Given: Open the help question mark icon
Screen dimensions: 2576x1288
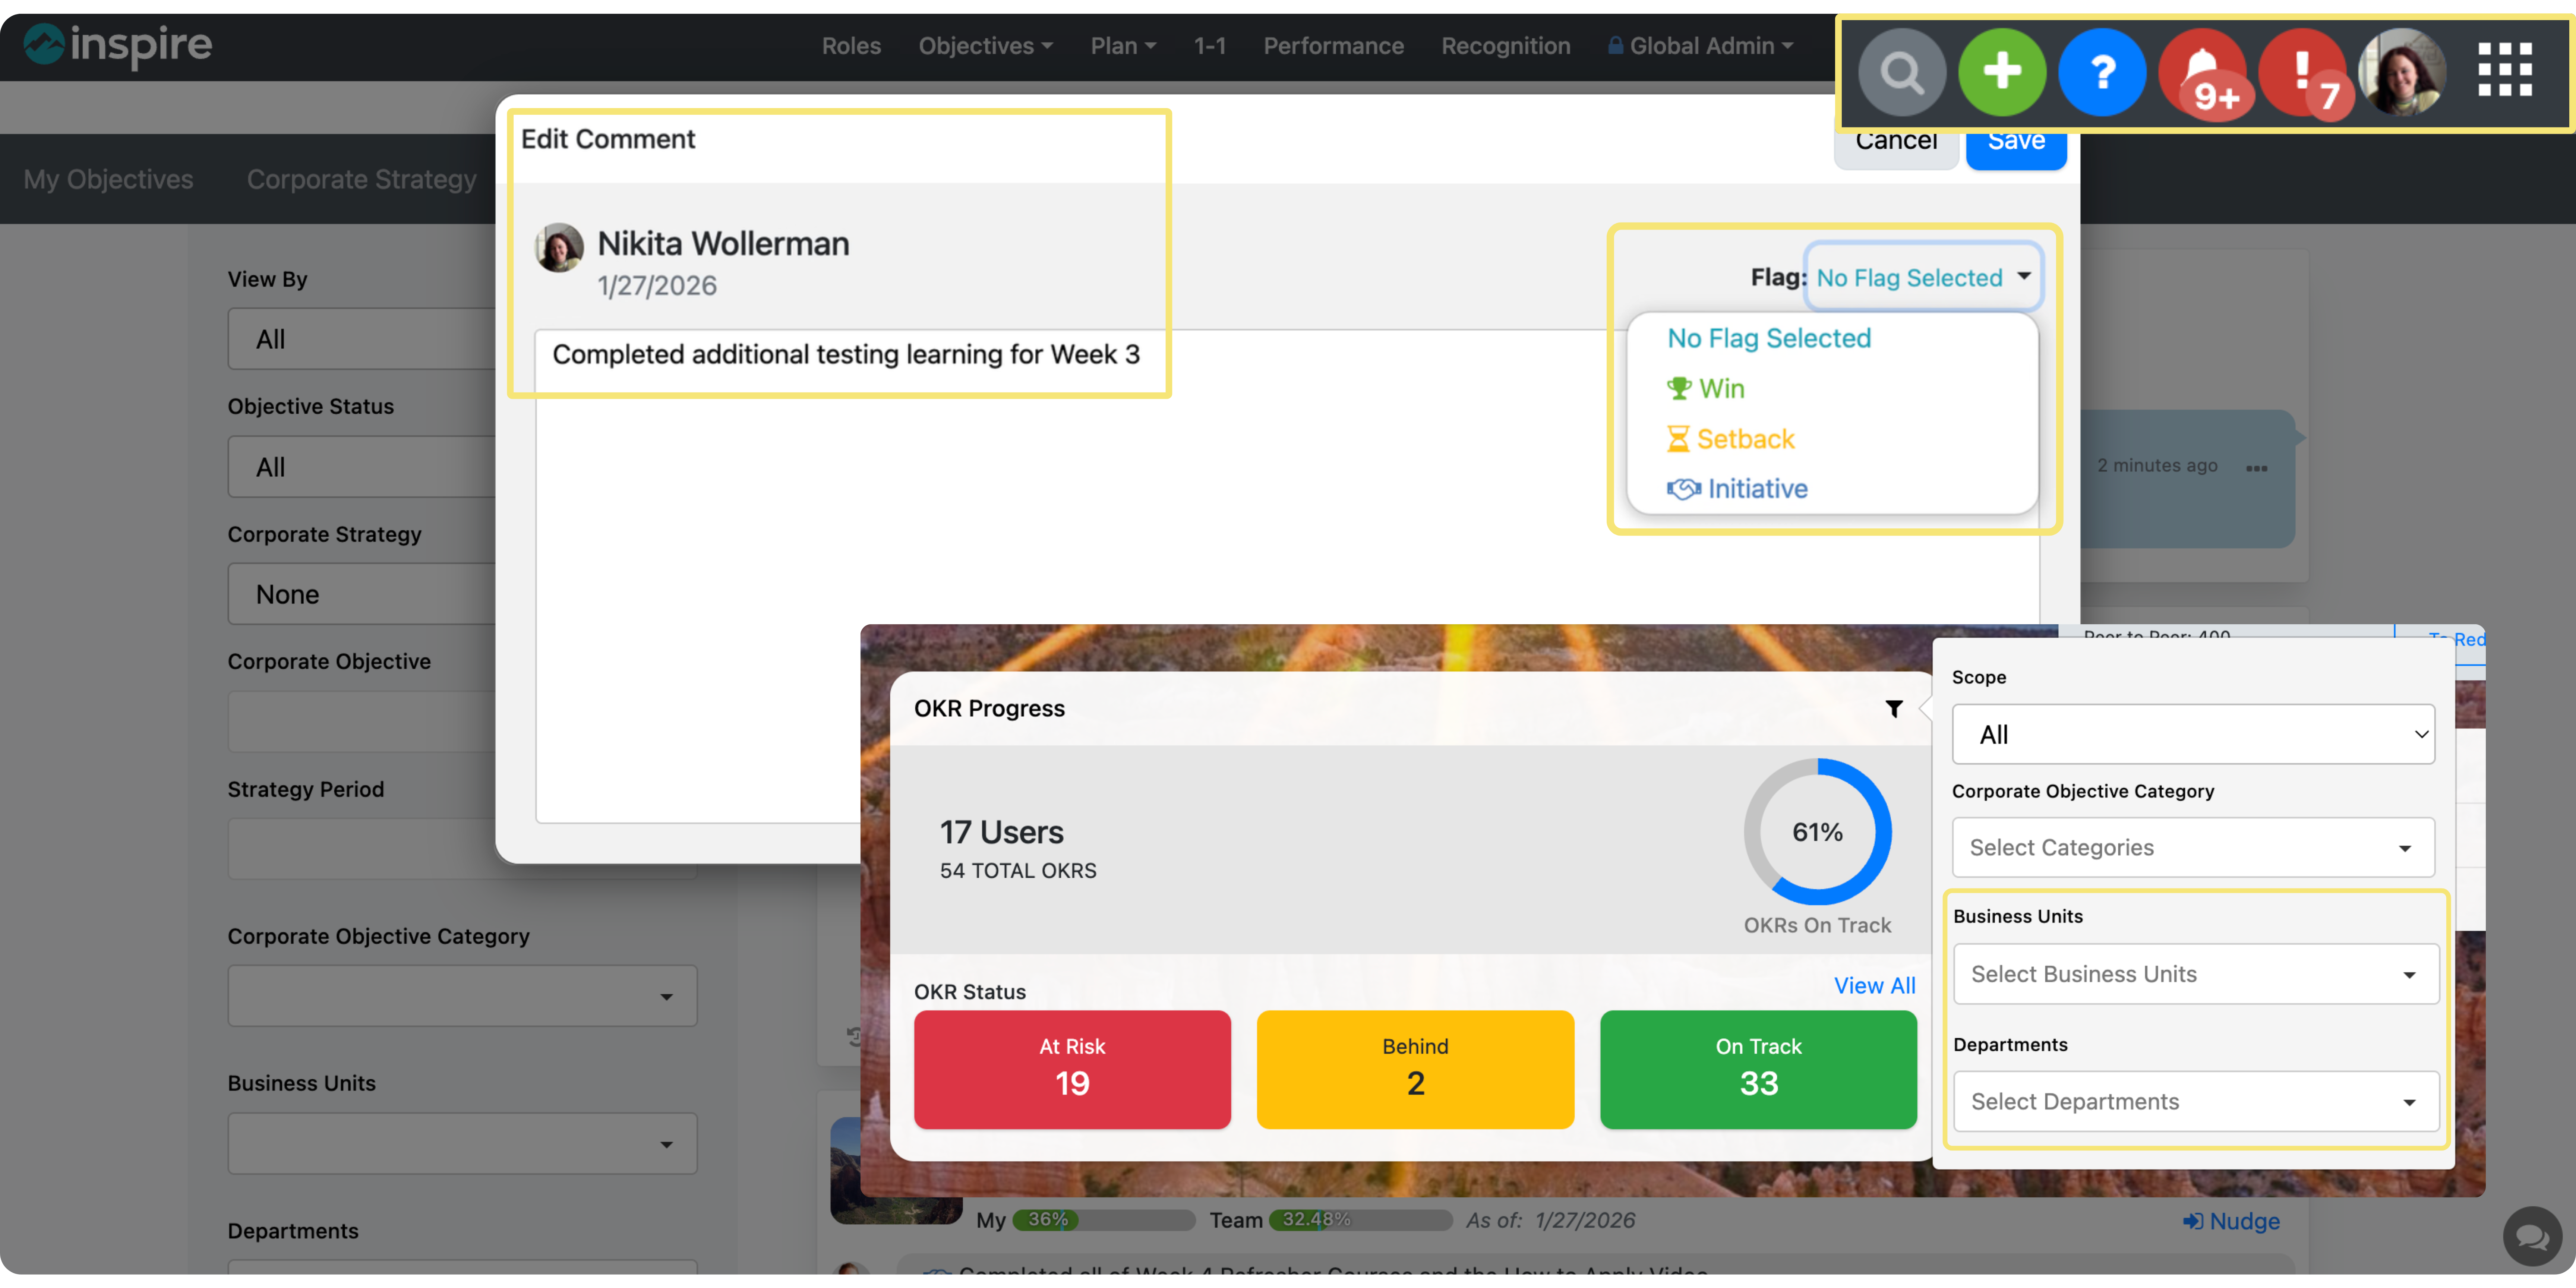Looking at the screenshot, I should 2103,71.
